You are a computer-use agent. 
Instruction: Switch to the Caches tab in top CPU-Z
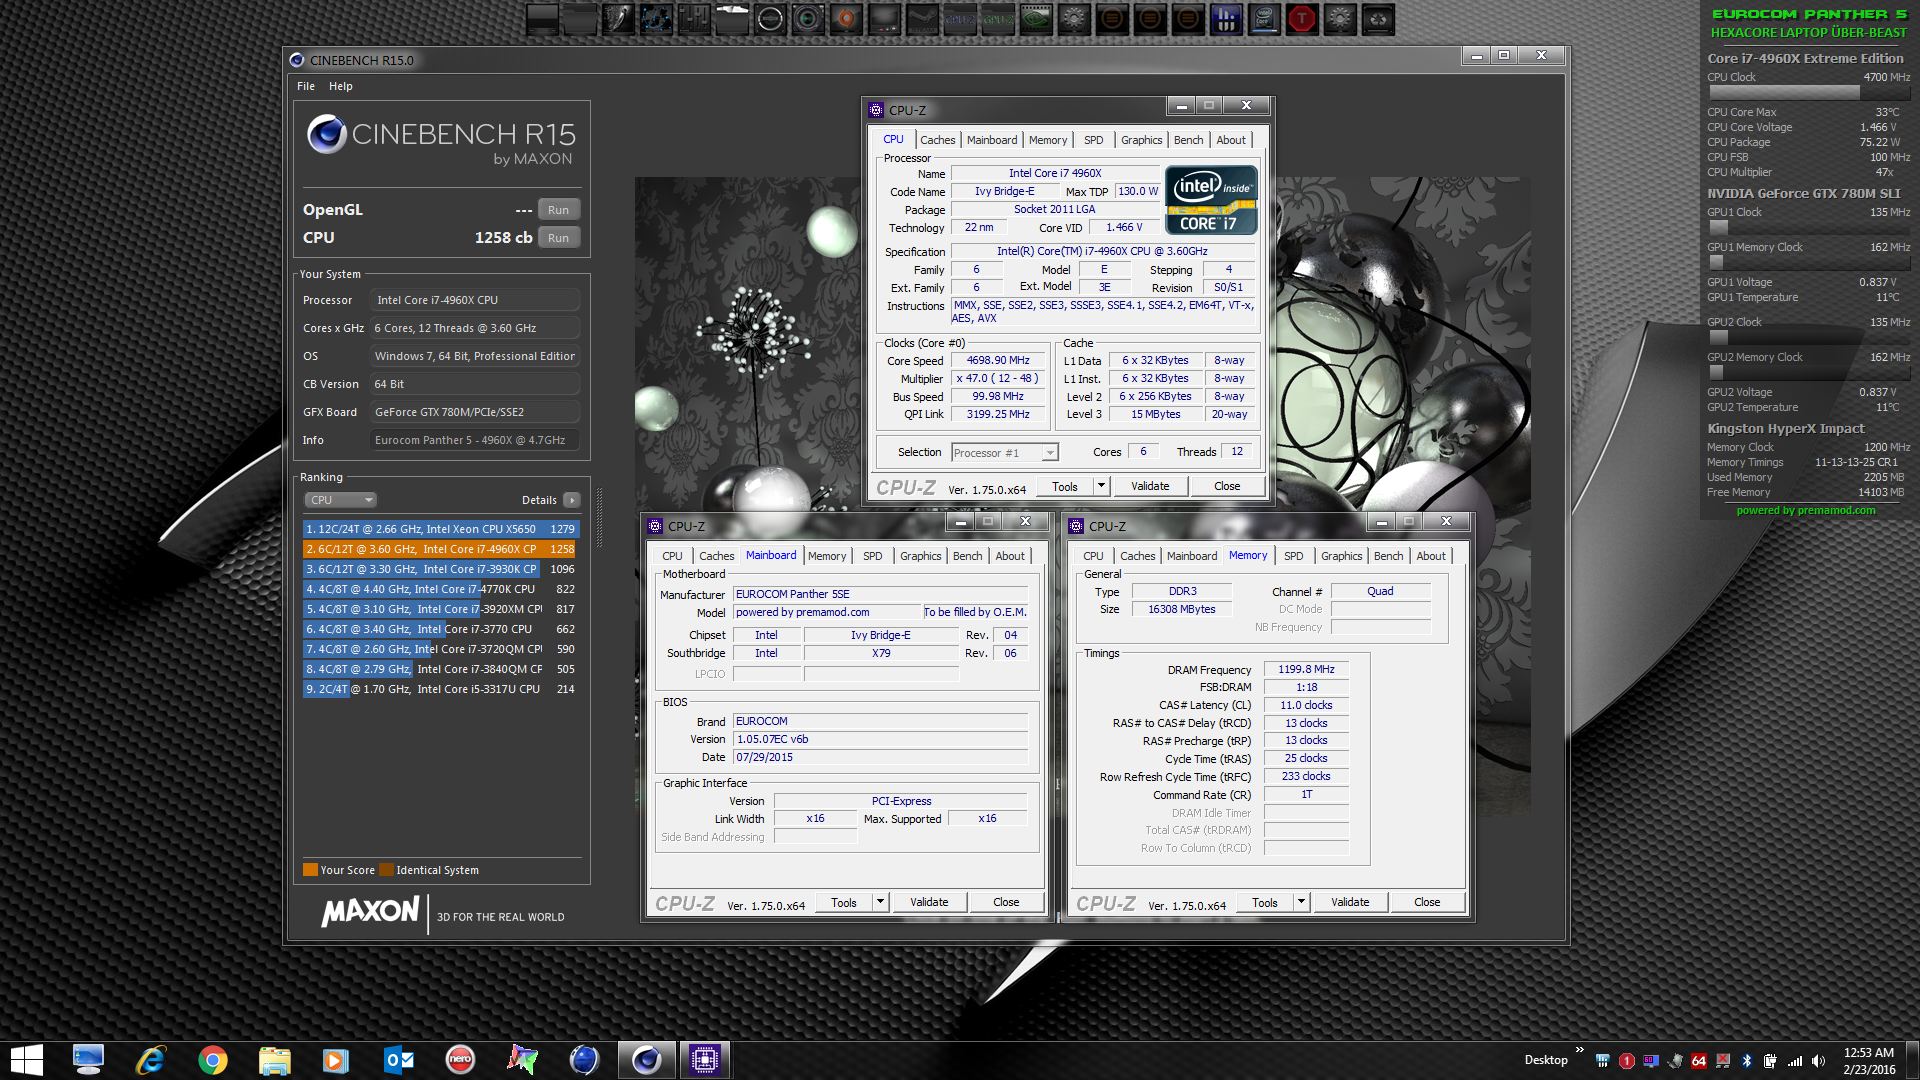[937, 140]
